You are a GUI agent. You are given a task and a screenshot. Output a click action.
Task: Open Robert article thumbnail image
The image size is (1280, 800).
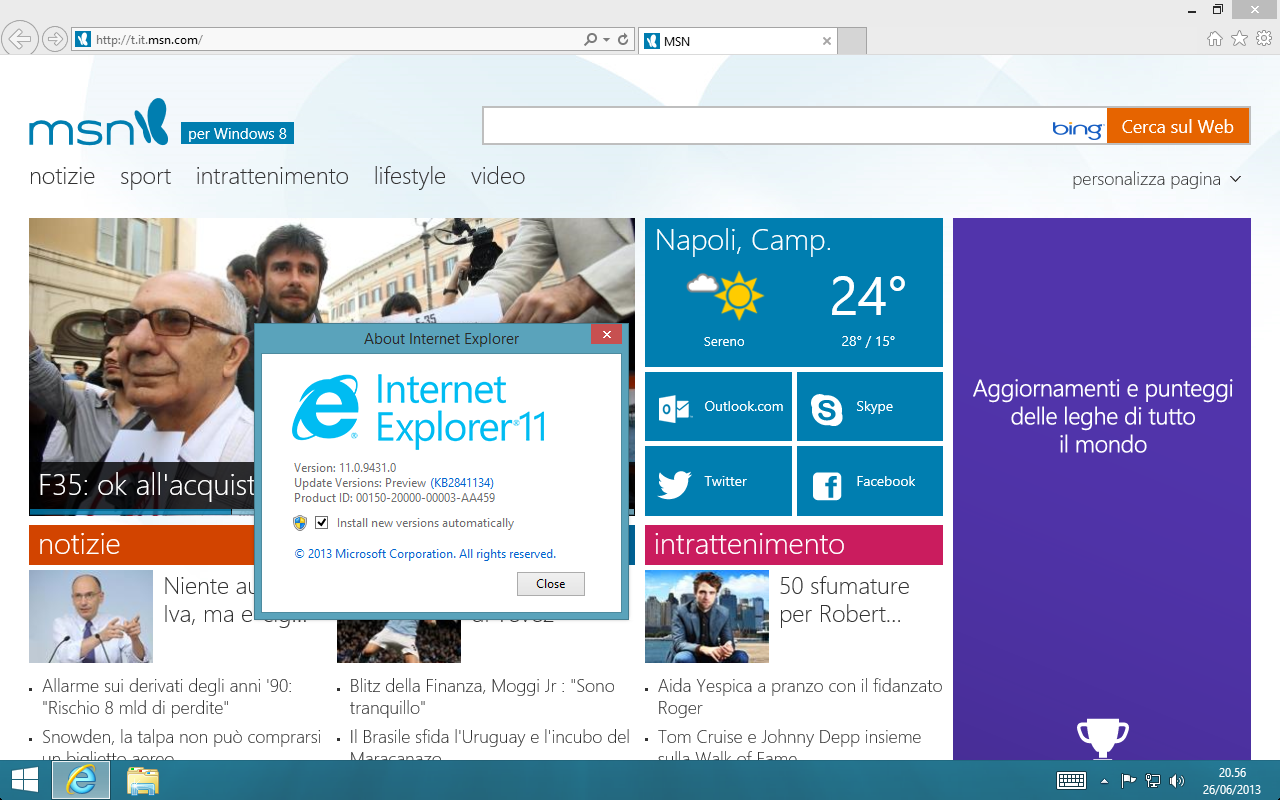(x=707, y=616)
